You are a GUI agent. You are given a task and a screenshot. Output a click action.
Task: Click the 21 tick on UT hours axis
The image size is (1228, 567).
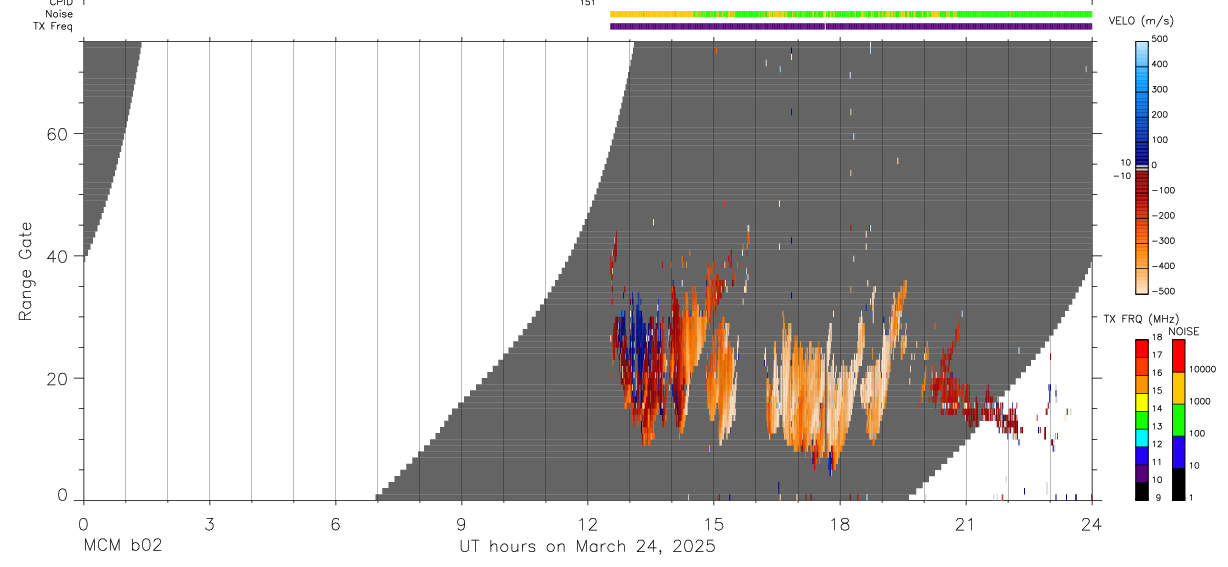[966, 523]
